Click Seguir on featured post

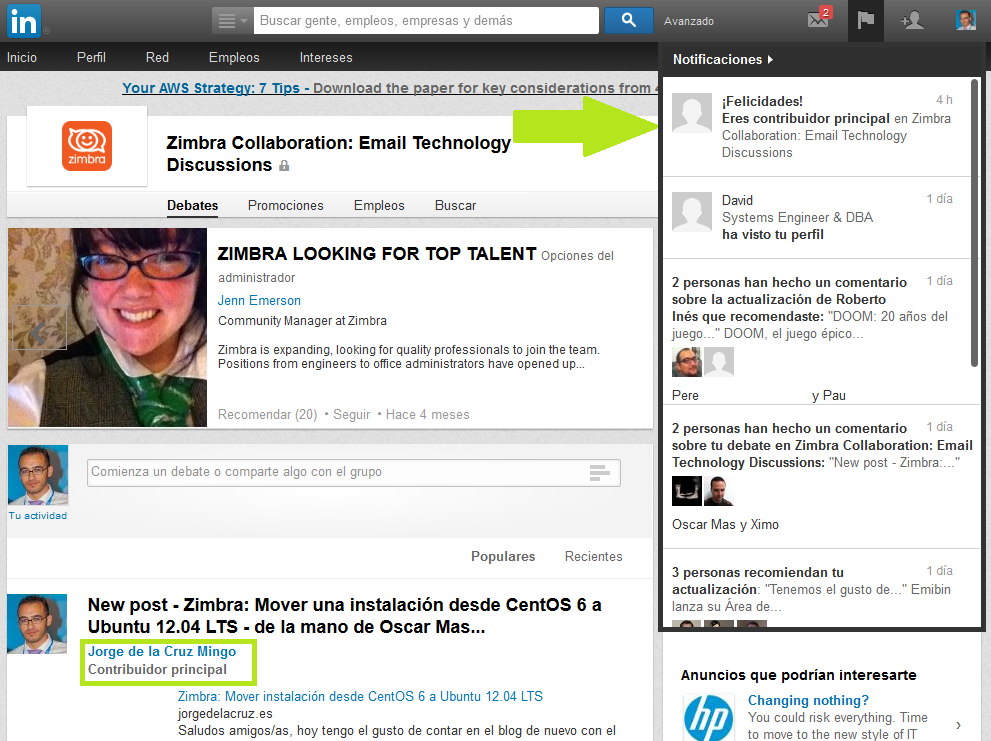[351, 415]
